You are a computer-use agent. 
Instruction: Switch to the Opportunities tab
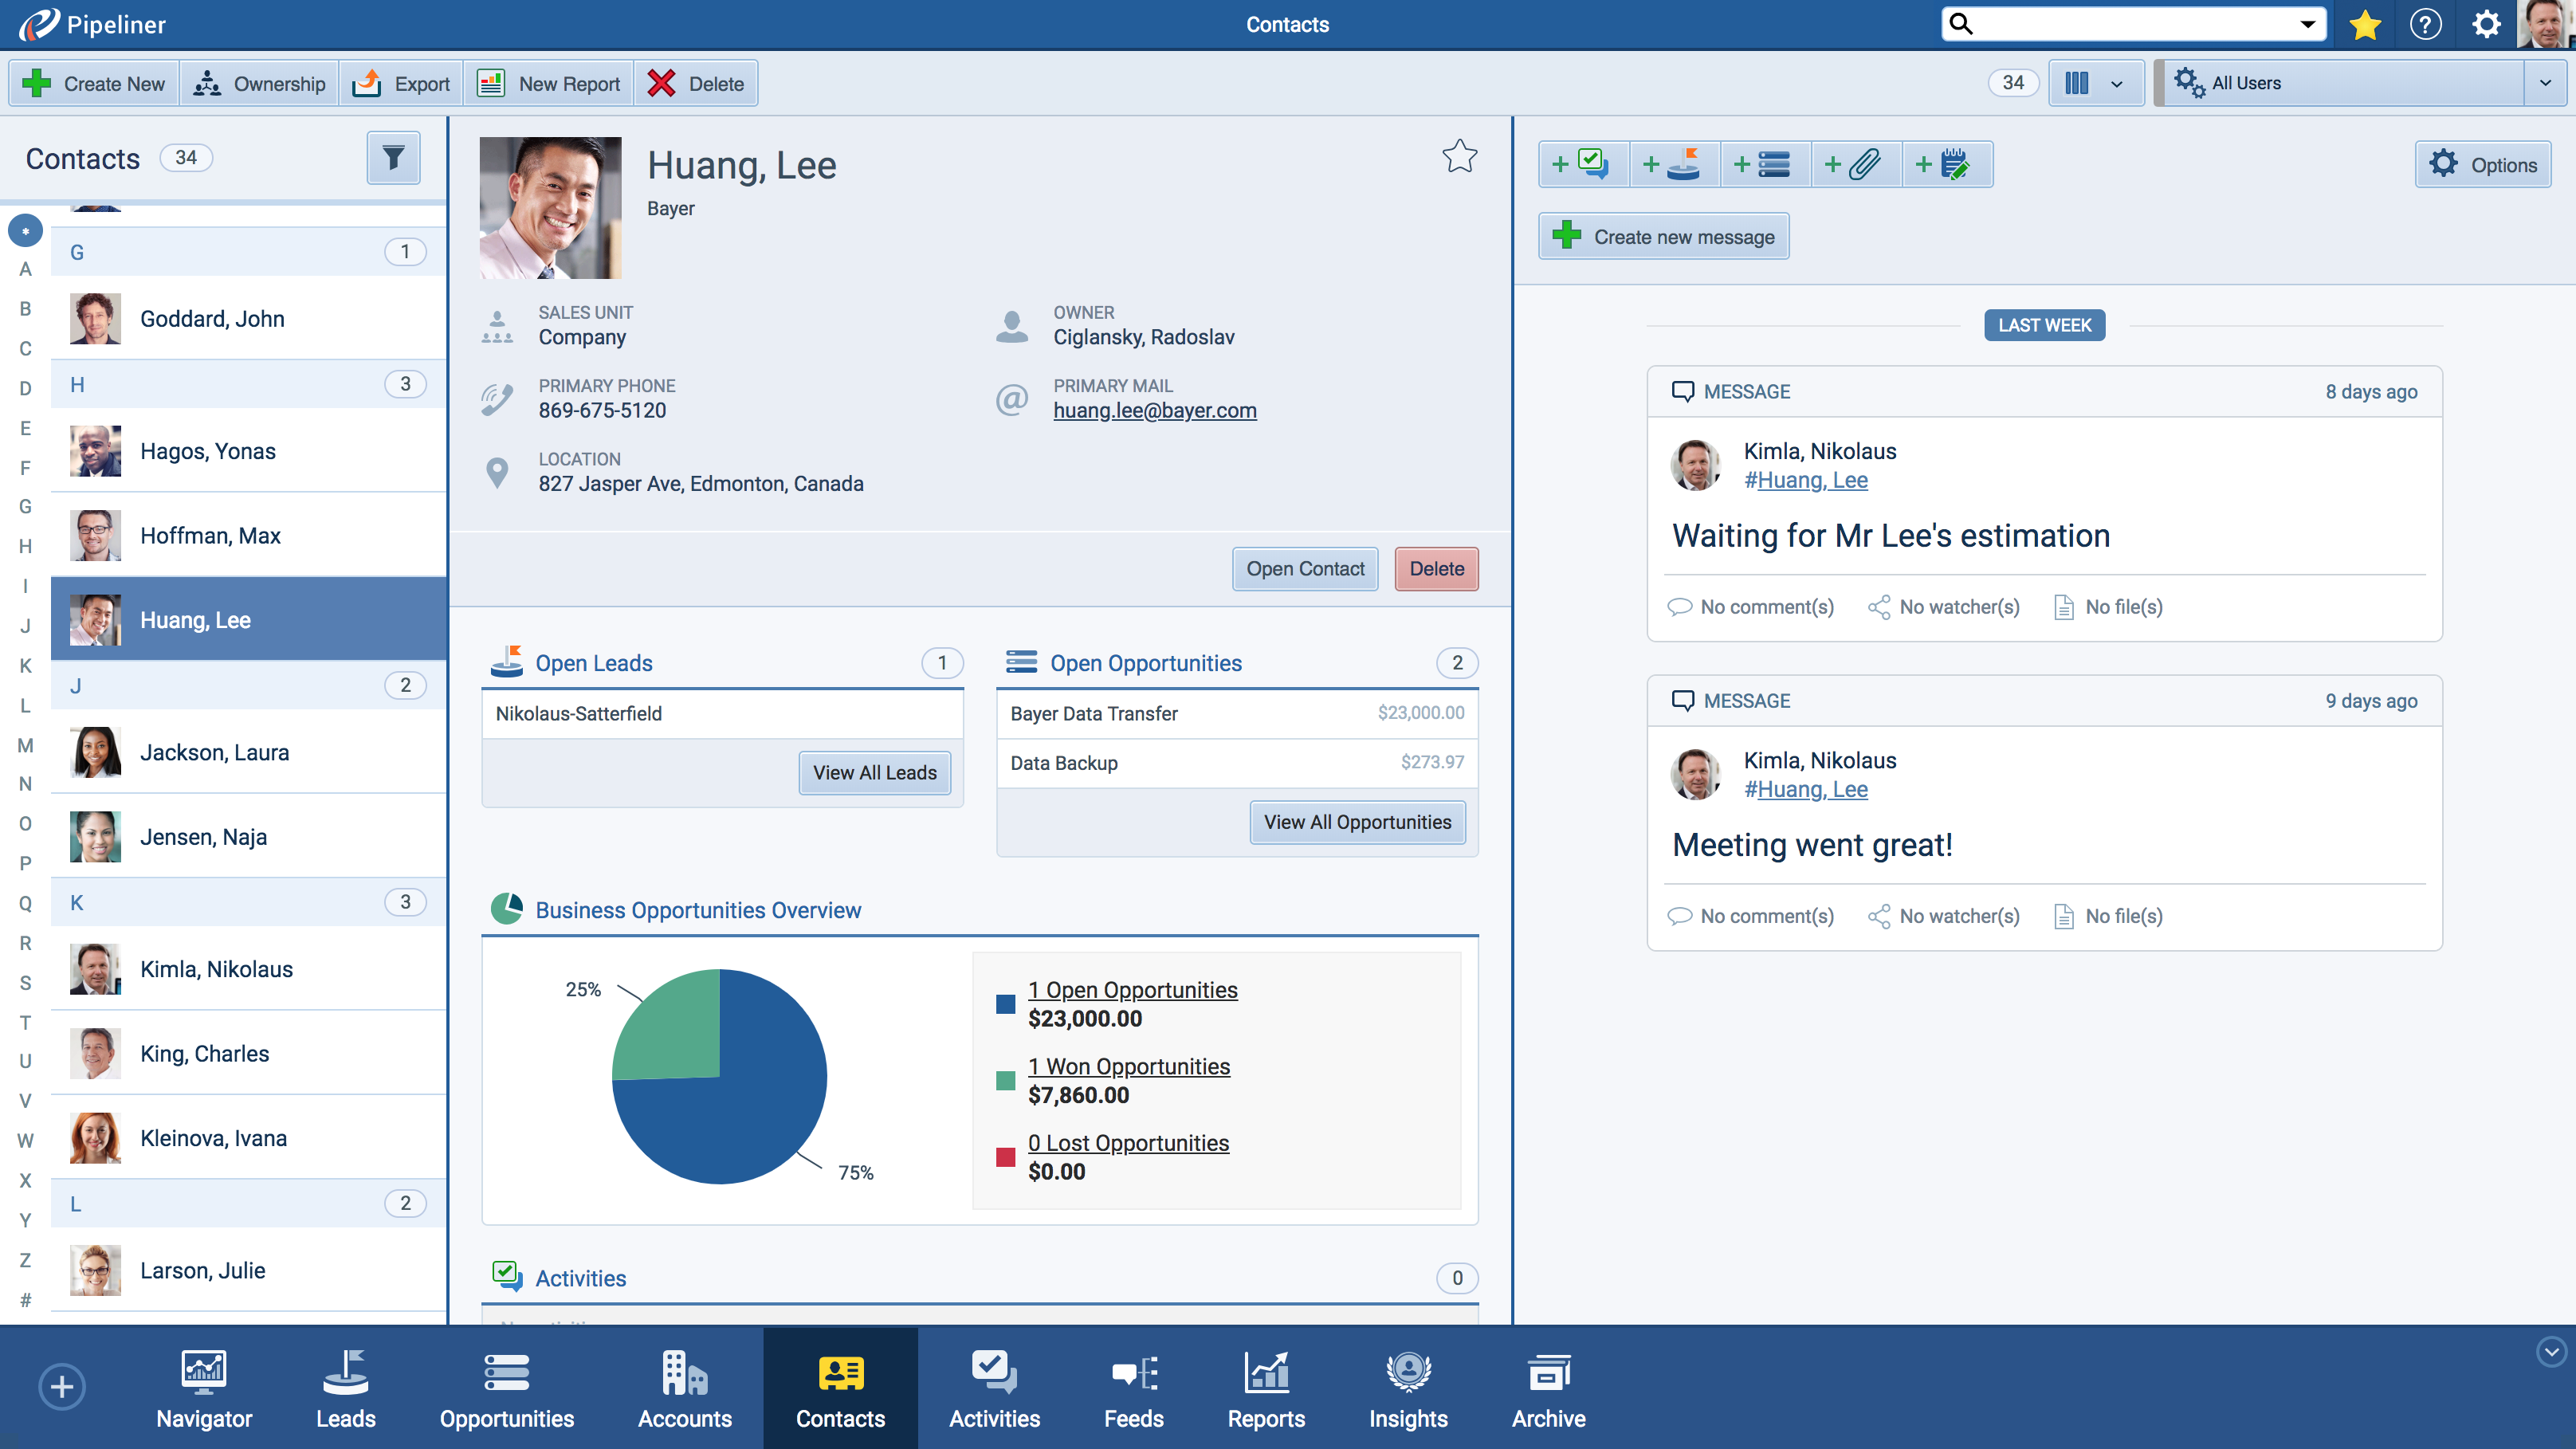click(506, 1390)
